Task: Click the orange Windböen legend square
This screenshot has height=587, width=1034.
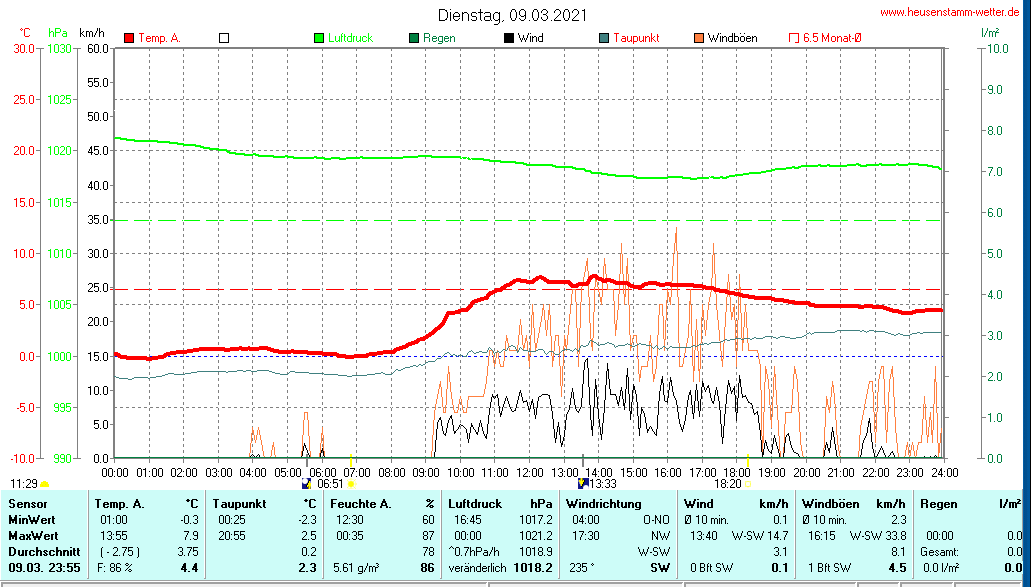Action: [698, 38]
